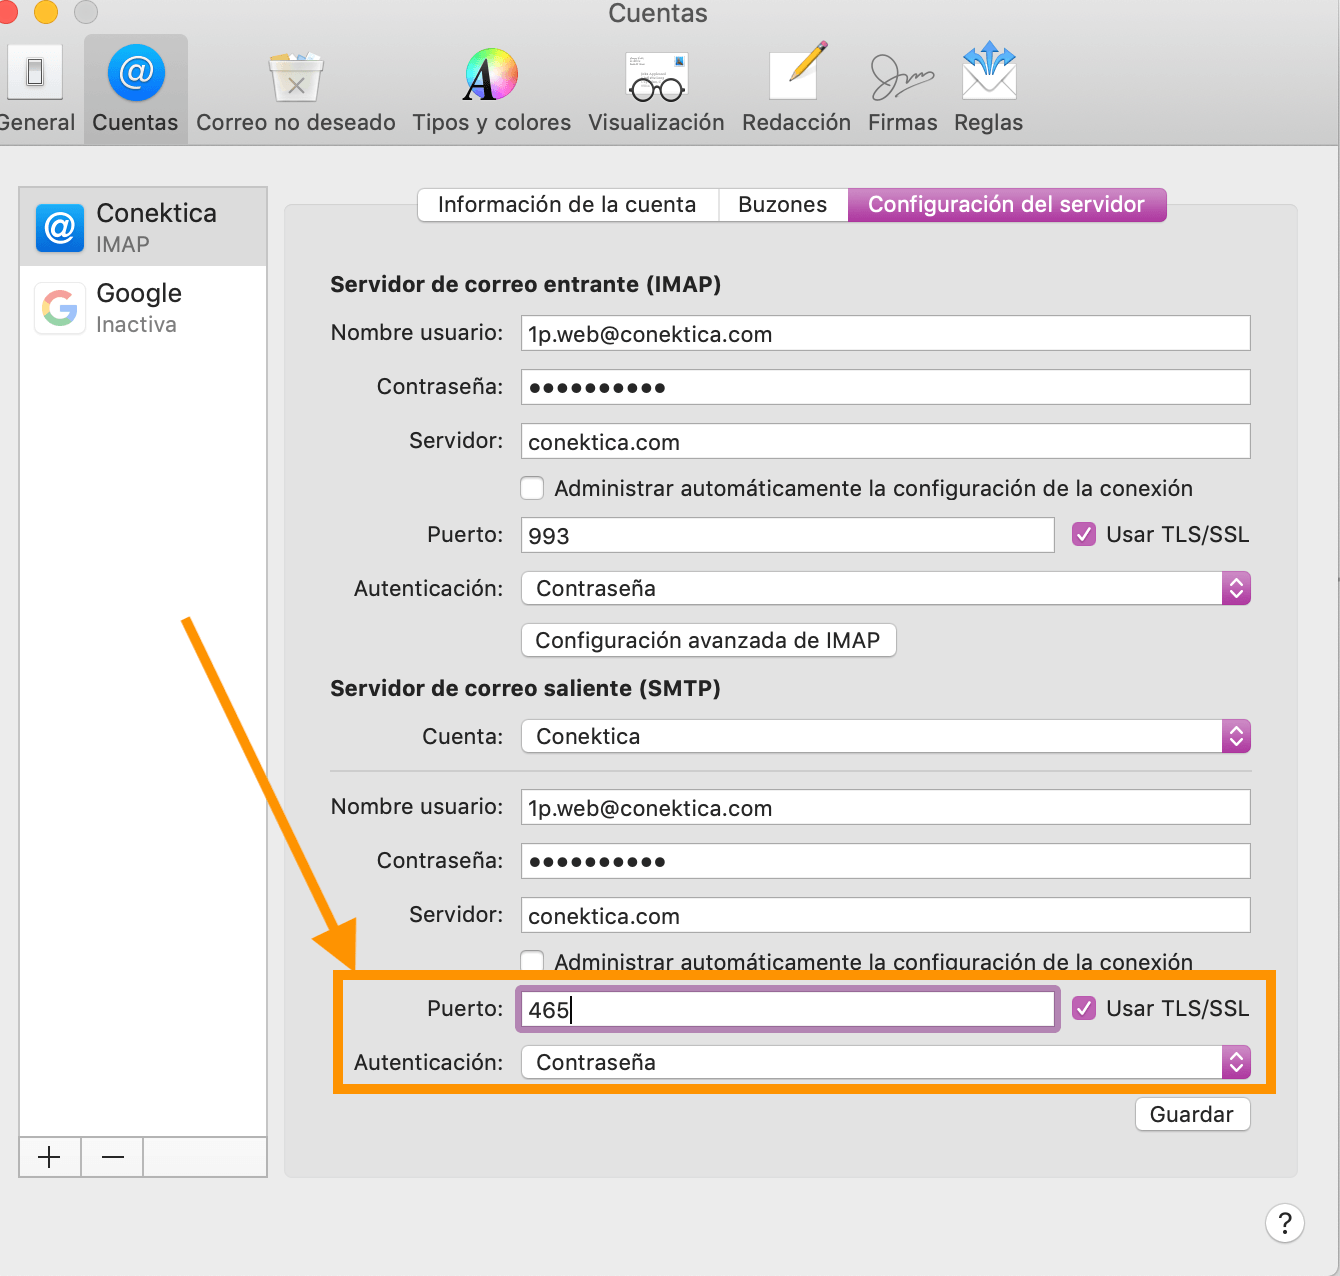This screenshot has height=1276, width=1340.
Task: Click Configuración avanzada de IMAP button
Action: tap(708, 640)
